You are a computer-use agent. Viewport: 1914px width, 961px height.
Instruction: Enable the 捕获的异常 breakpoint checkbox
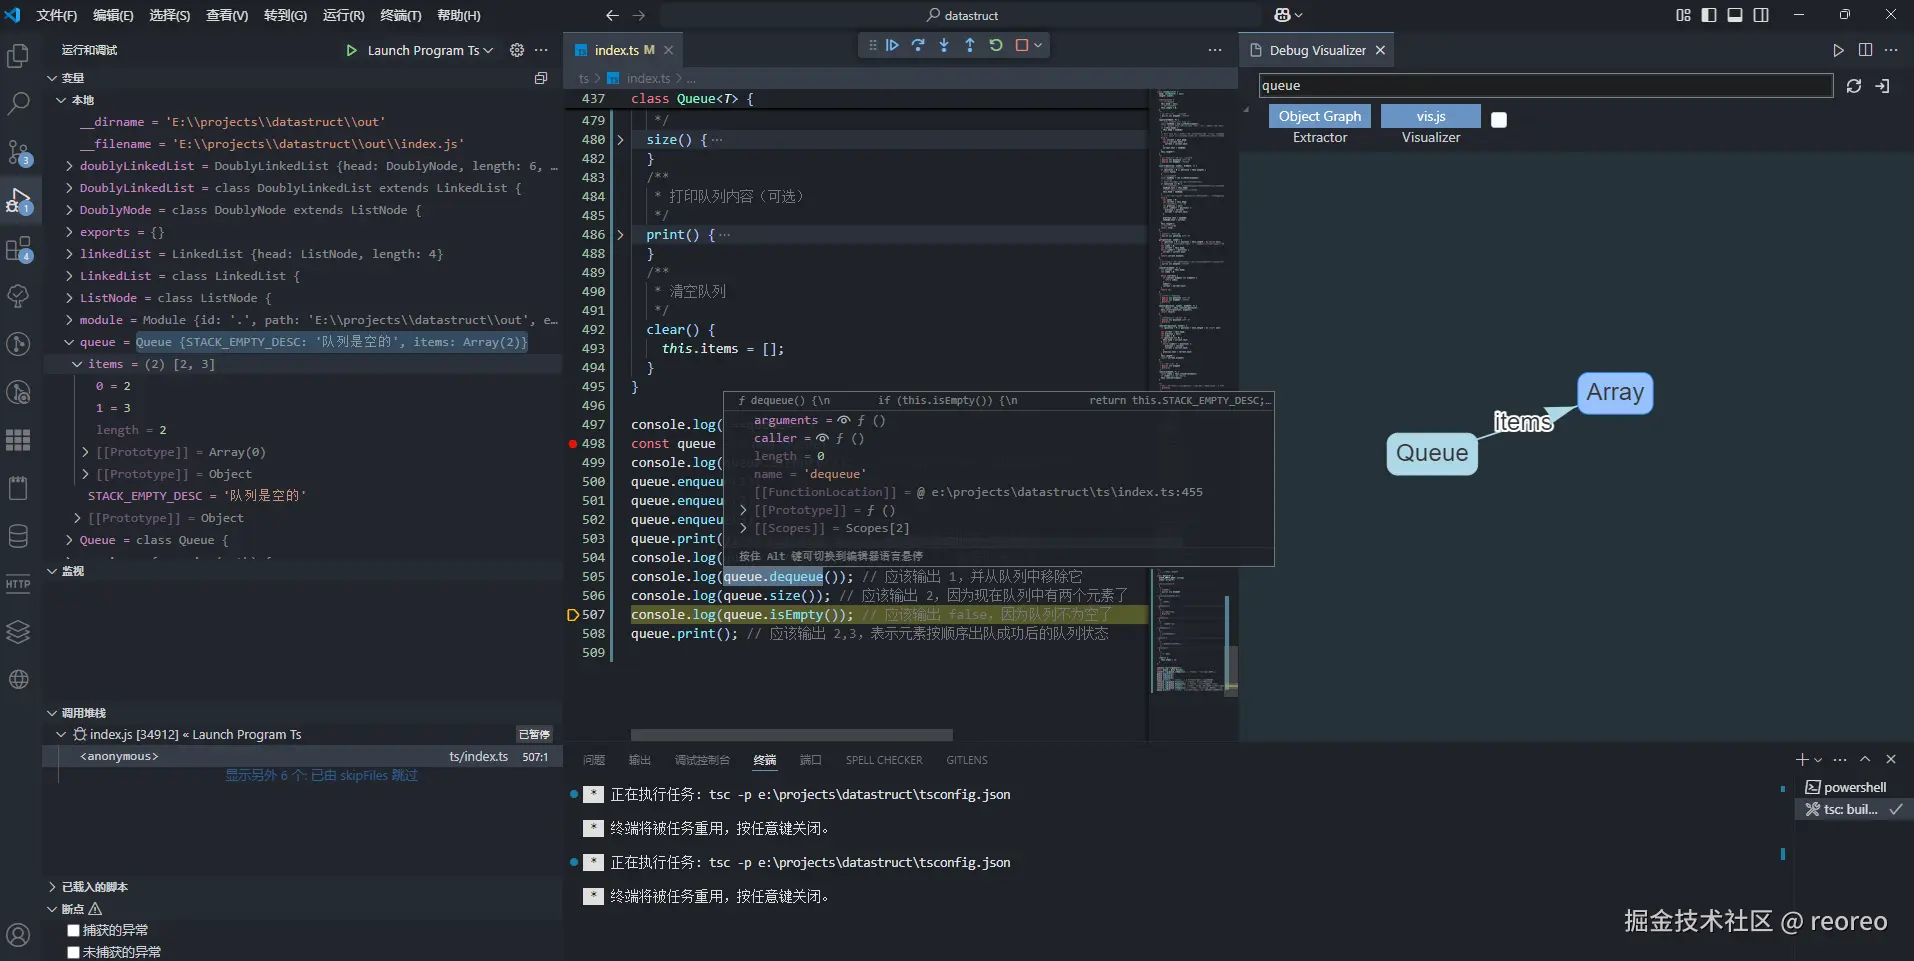[x=73, y=931]
